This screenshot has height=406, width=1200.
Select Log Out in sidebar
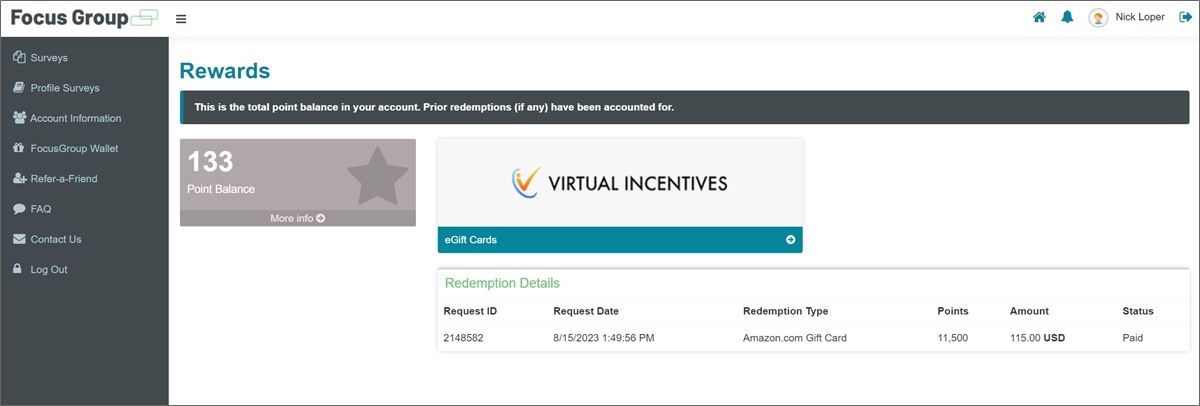pyautogui.click(x=49, y=270)
